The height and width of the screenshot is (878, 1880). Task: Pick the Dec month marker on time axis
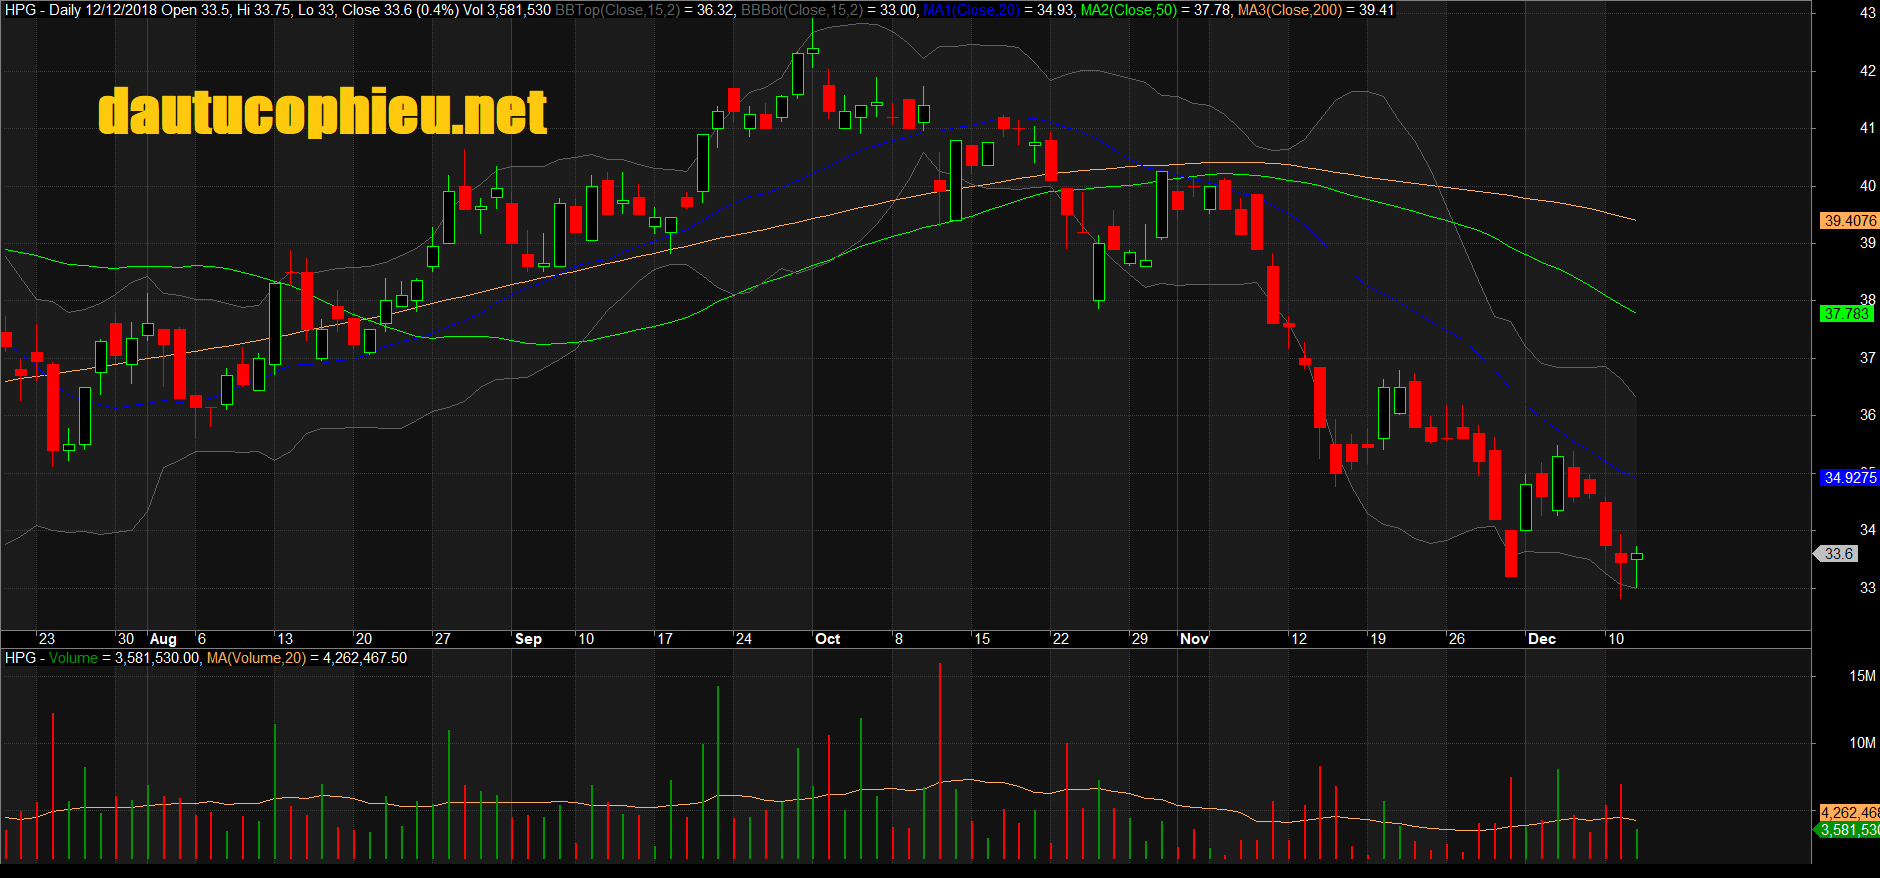1541,639
